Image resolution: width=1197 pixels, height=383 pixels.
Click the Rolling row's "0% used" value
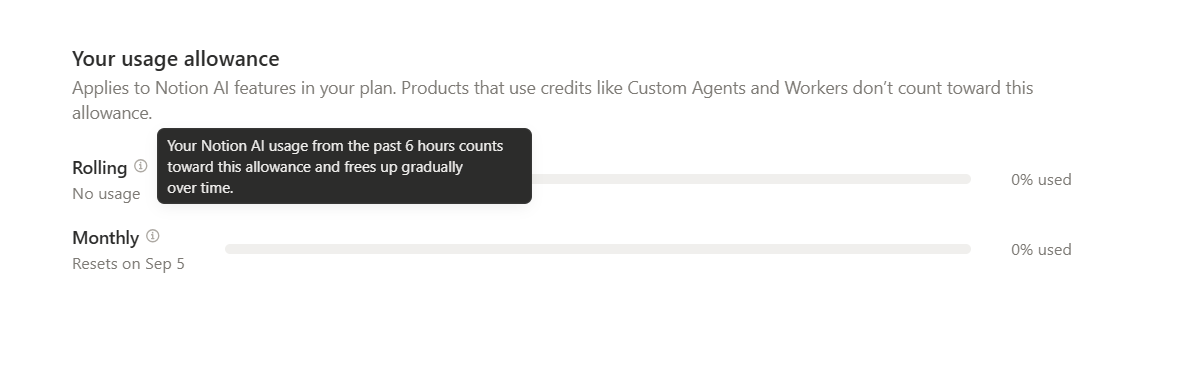click(x=1041, y=179)
